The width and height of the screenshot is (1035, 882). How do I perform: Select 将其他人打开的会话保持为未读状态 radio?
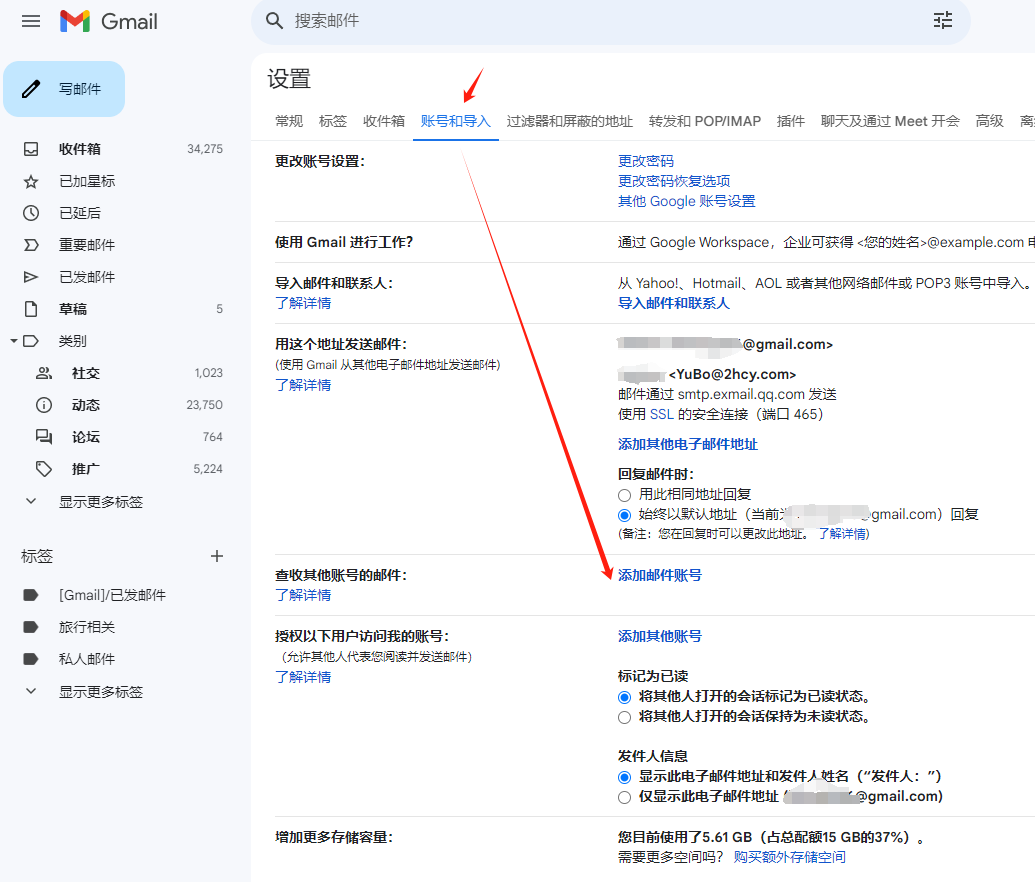pyautogui.click(x=624, y=718)
